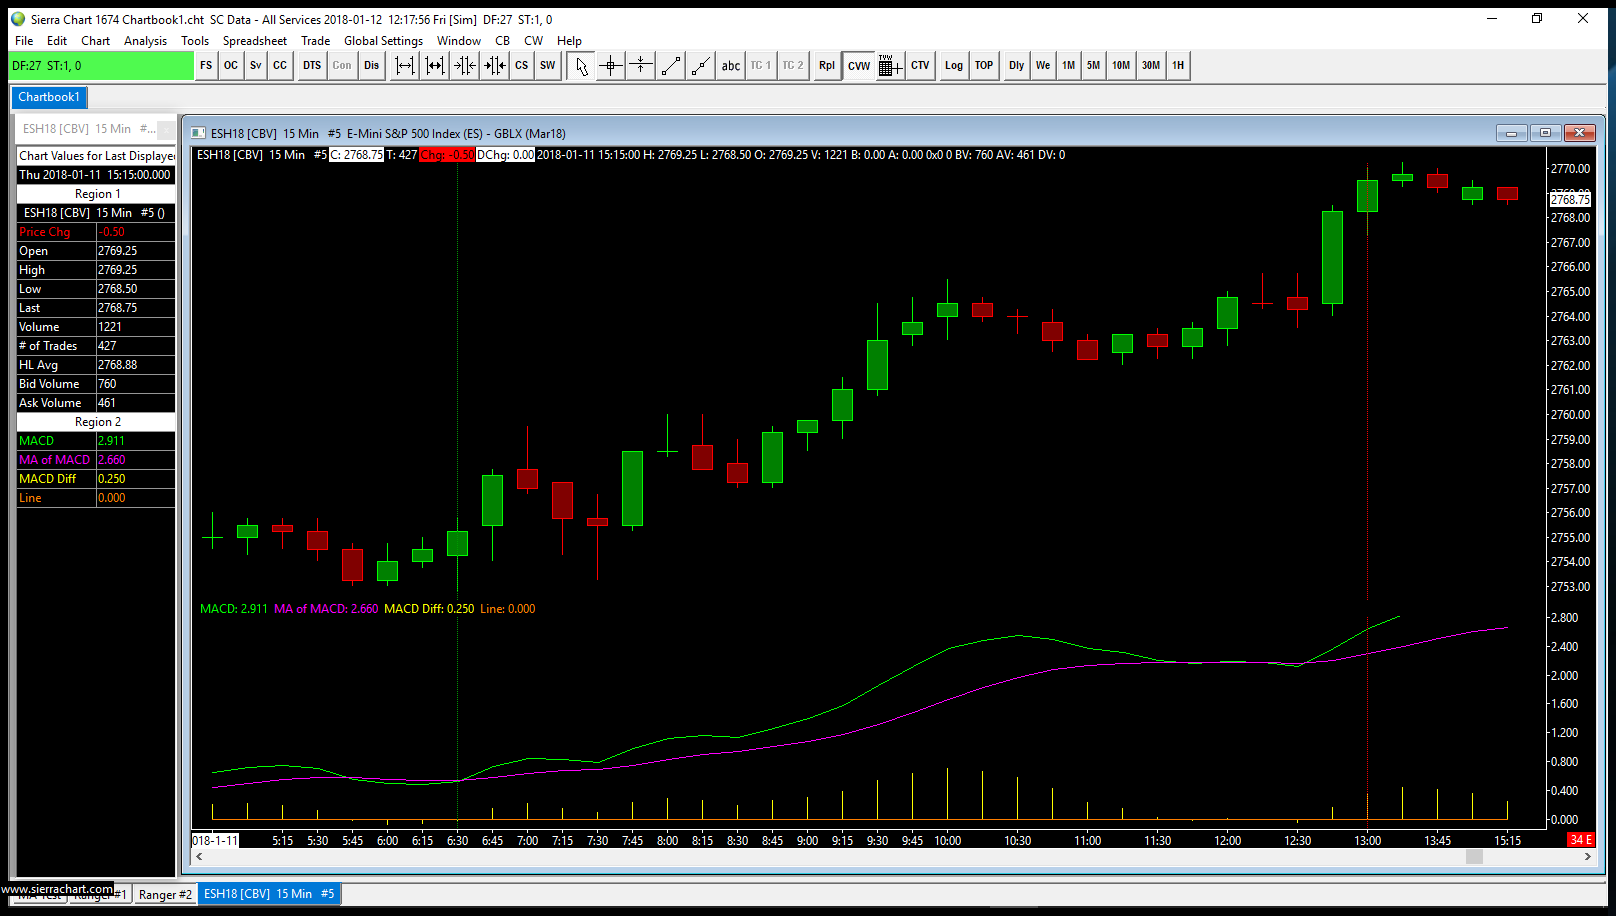The image size is (1616, 916).
Task: Click the Rpl toolbar button
Action: coord(827,66)
